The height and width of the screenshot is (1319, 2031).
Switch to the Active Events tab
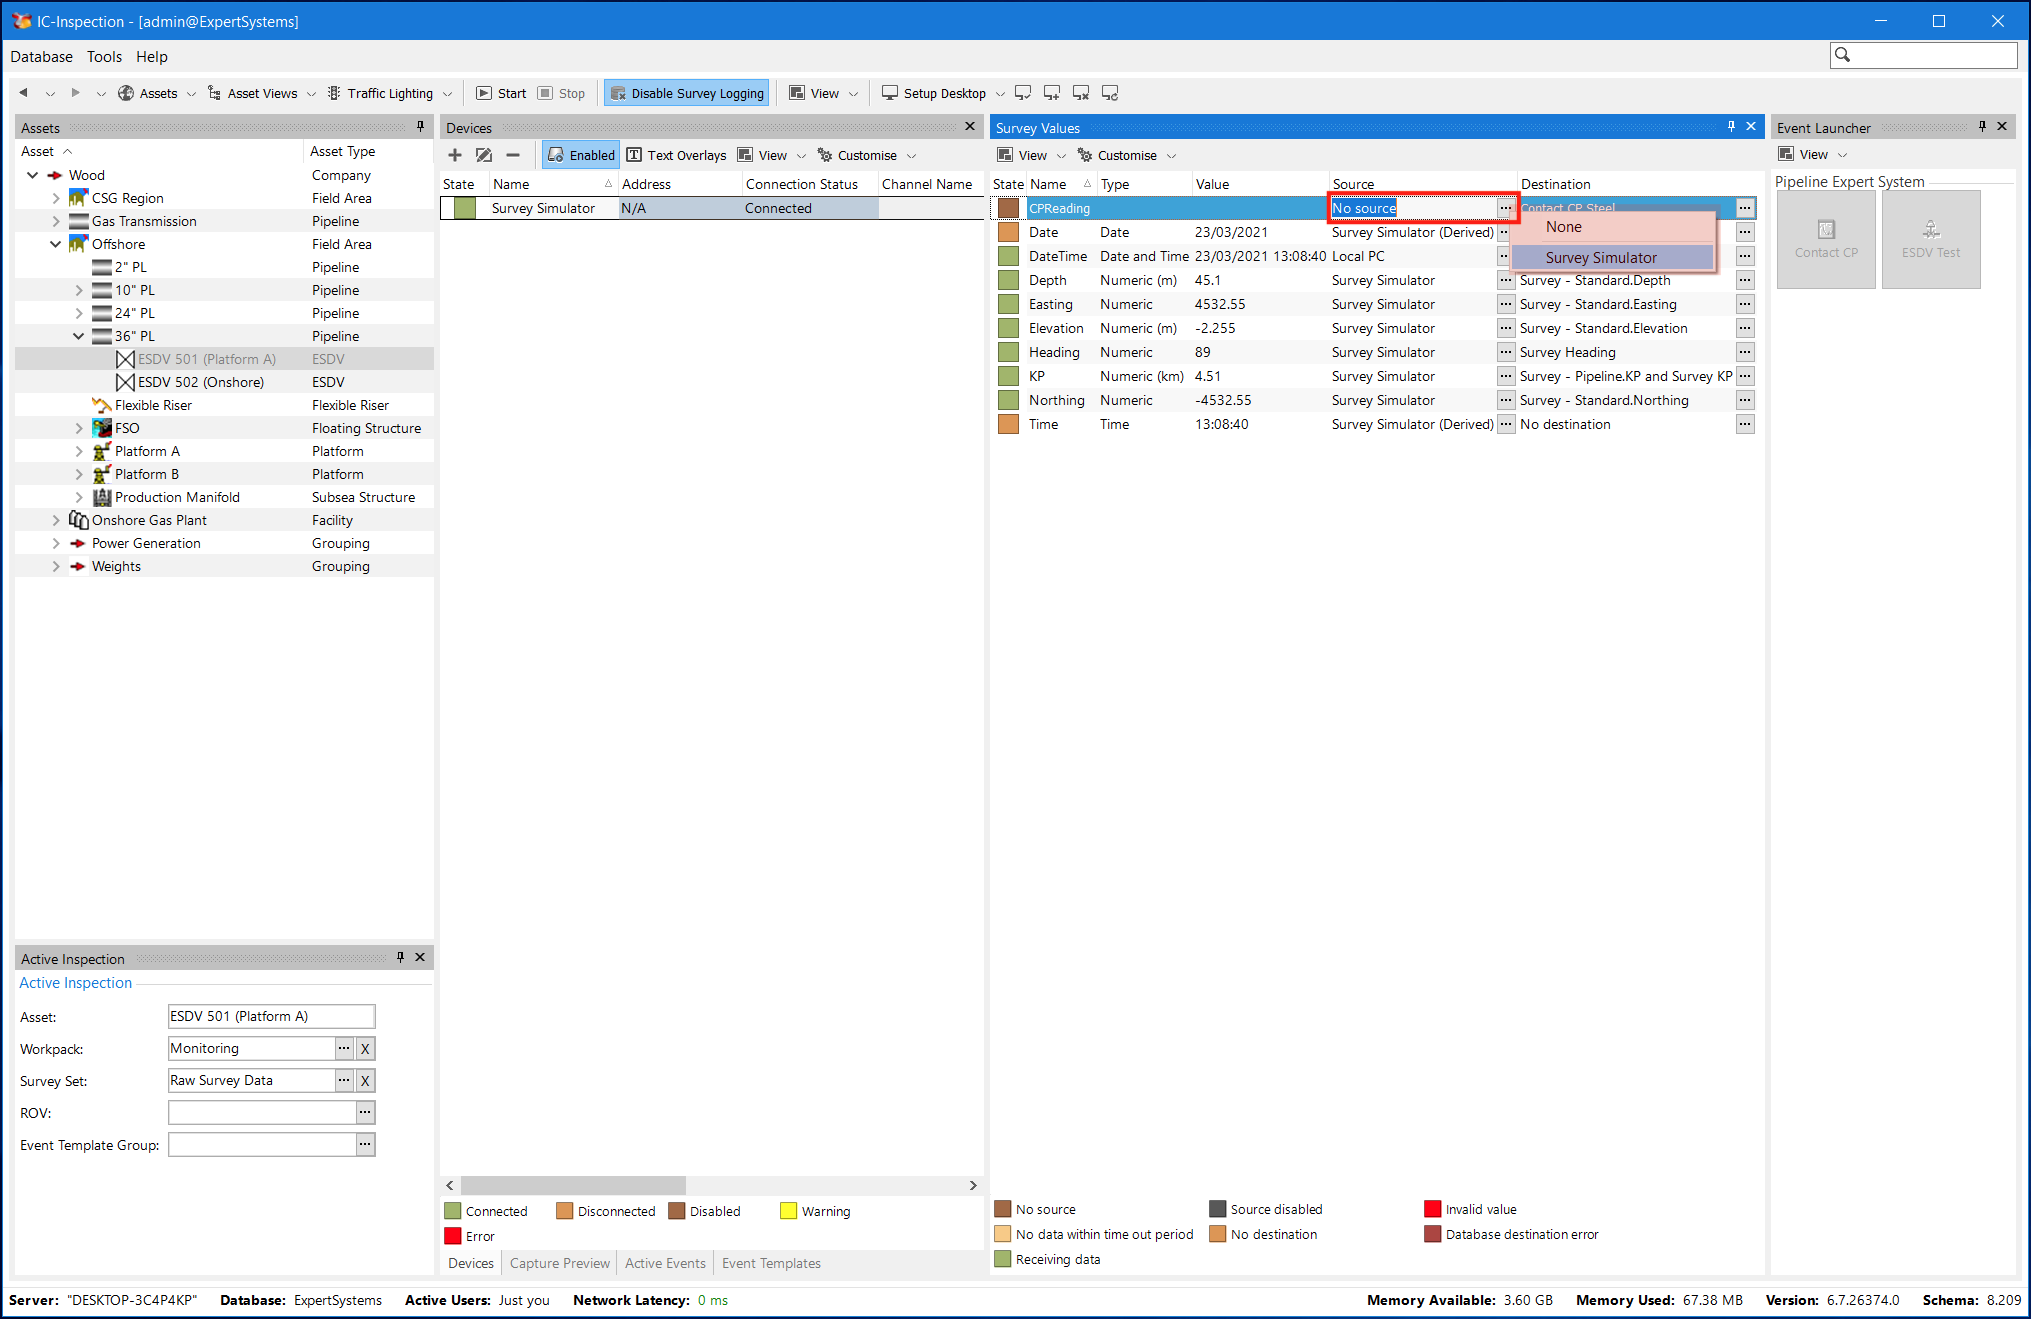coord(665,1263)
